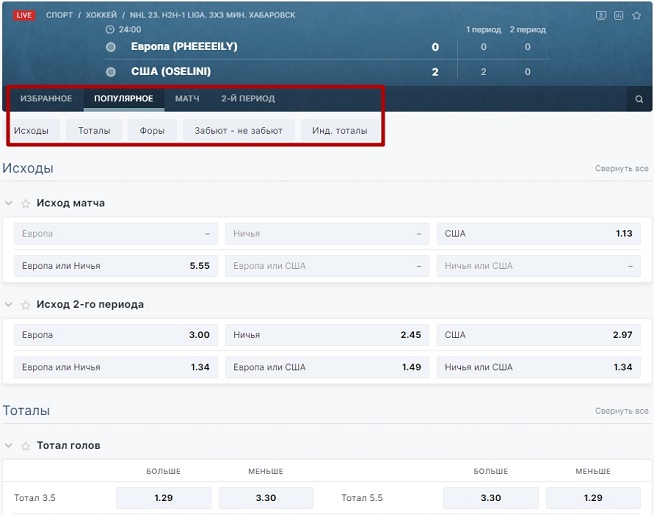Switch to the Матч tab
654x515 pixels.
tap(187, 99)
